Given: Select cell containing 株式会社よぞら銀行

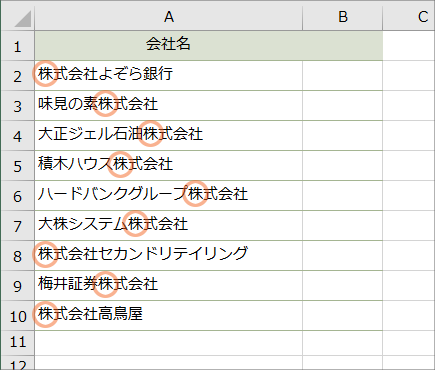Looking at the screenshot, I should [168, 76].
